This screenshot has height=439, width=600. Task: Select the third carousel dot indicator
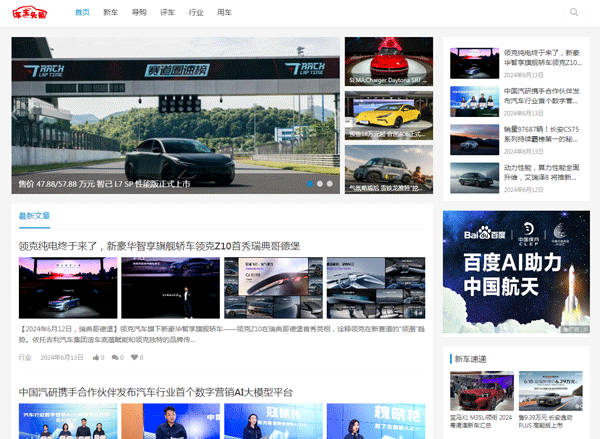click(x=329, y=184)
